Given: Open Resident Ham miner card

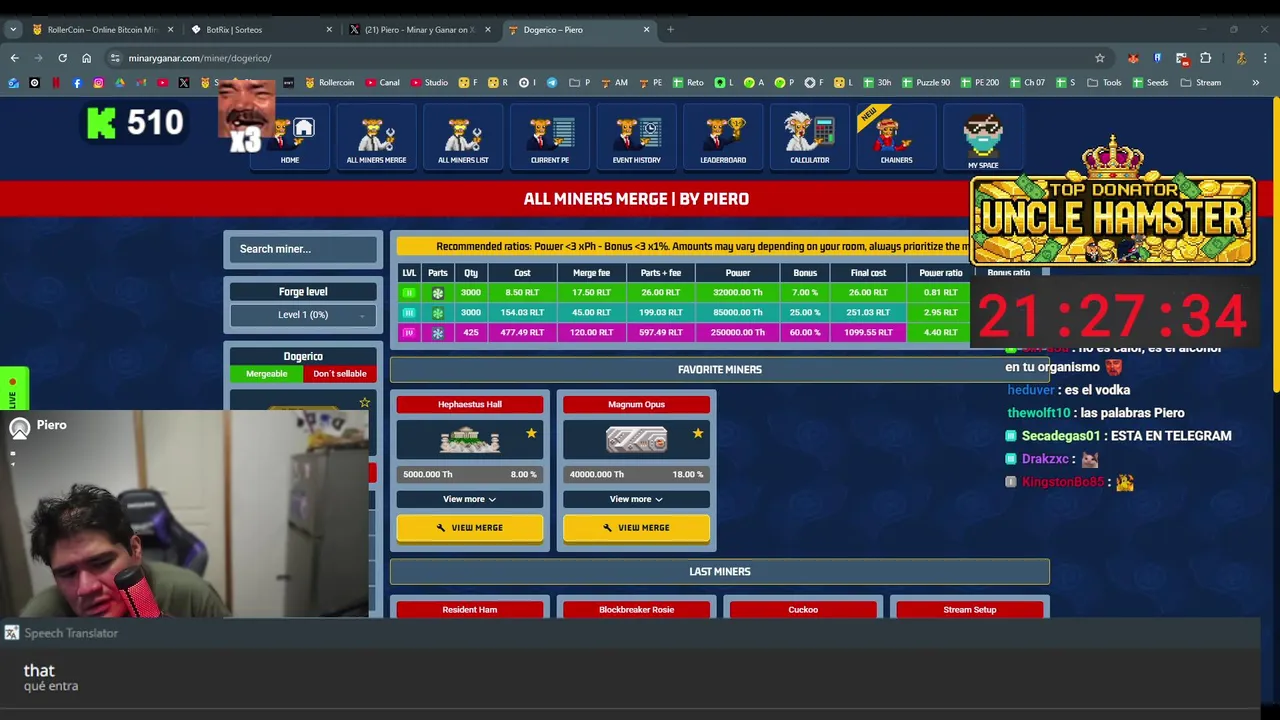Looking at the screenshot, I should [x=470, y=609].
